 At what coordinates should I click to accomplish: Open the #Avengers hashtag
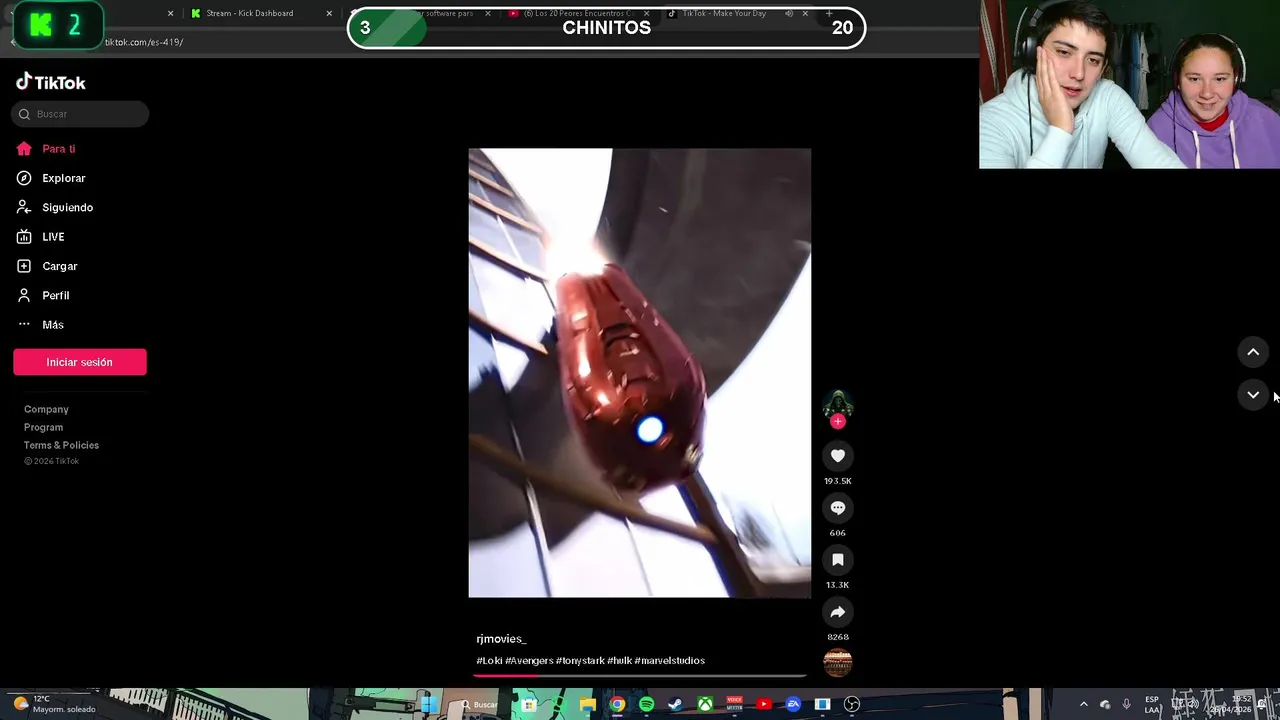529,661
